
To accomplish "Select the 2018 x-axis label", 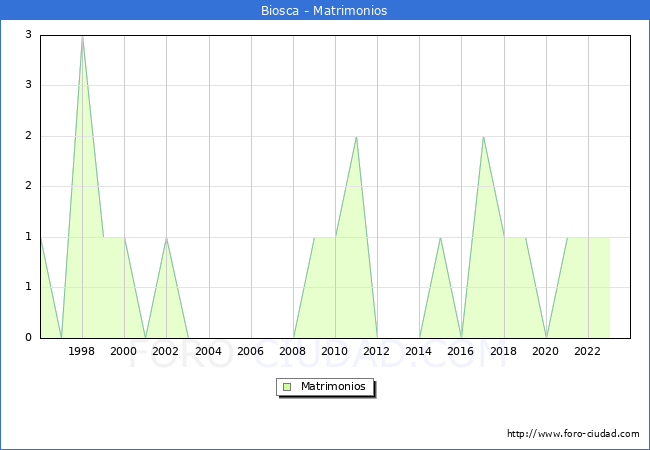I will (x=504, y=351).
